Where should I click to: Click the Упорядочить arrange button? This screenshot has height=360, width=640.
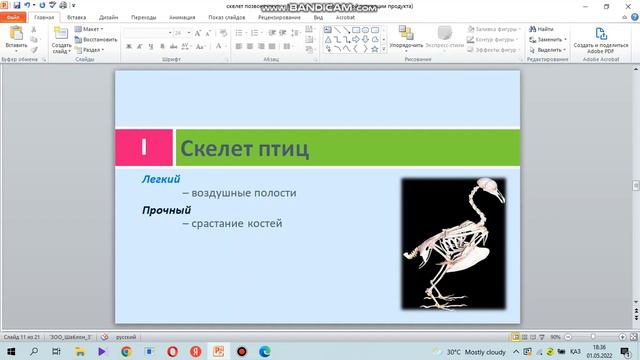click(406, 38)
